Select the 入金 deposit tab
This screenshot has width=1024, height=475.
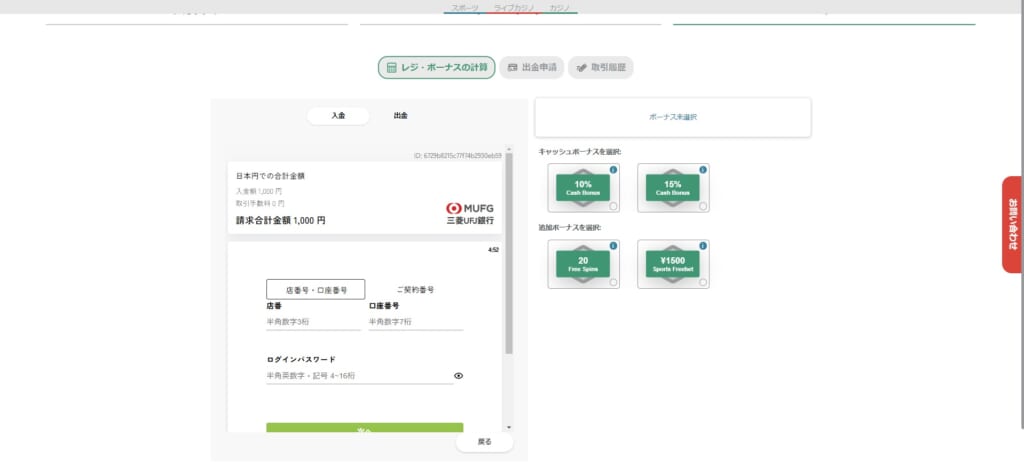pyautogui.click(x=338, y=116)
